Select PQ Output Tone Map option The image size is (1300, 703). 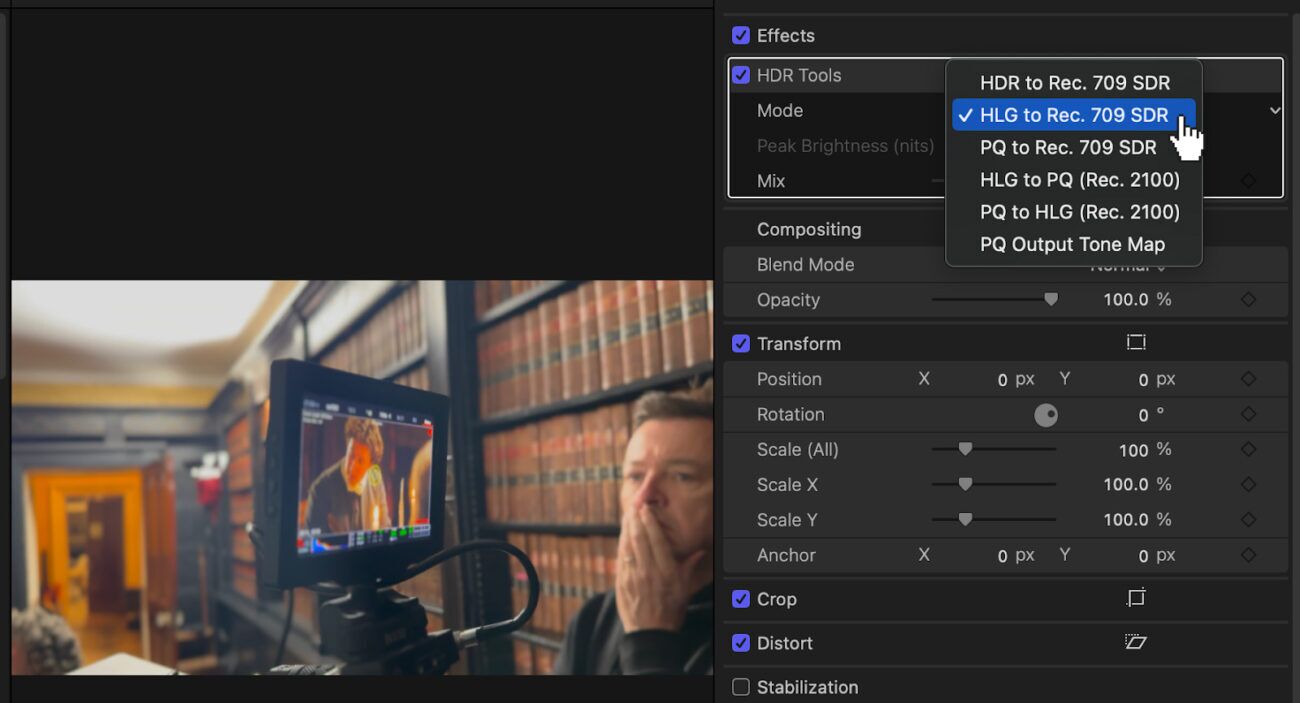(x=1072, y=244)
